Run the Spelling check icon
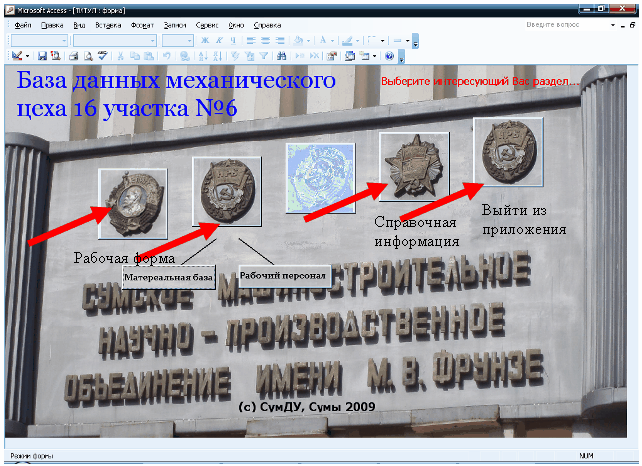 pos(102,56)
